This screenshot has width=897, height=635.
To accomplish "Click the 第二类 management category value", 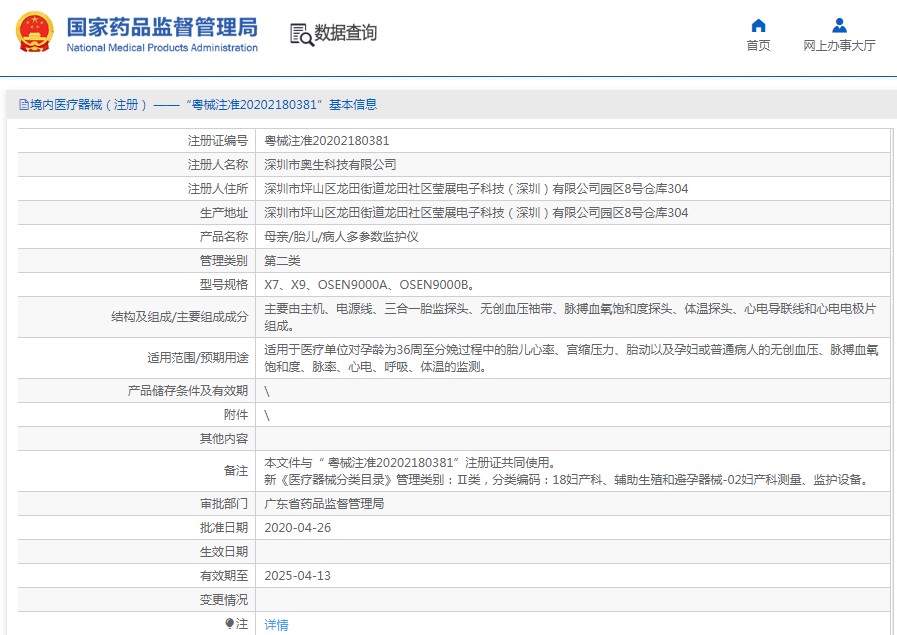I will pyautogui.click(x=282, y=261).
